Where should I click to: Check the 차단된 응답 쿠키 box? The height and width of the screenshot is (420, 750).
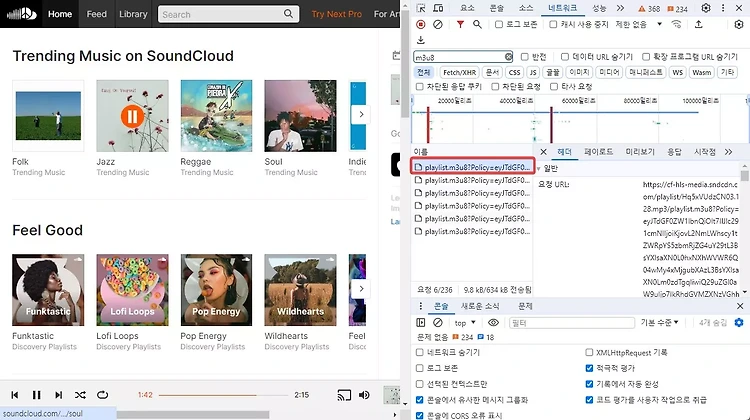pyautogui.click(x=419, y=87)
